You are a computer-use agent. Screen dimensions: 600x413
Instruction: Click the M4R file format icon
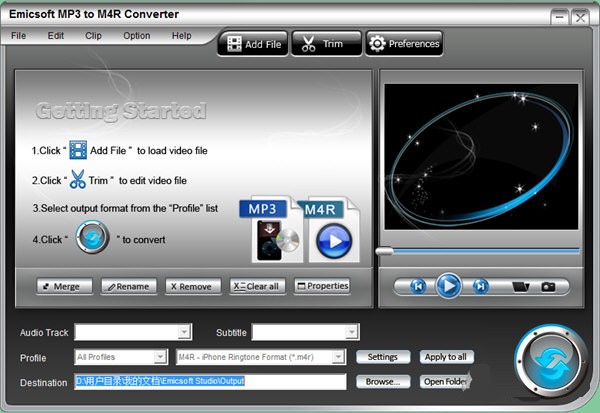click(x=330, y=230)
